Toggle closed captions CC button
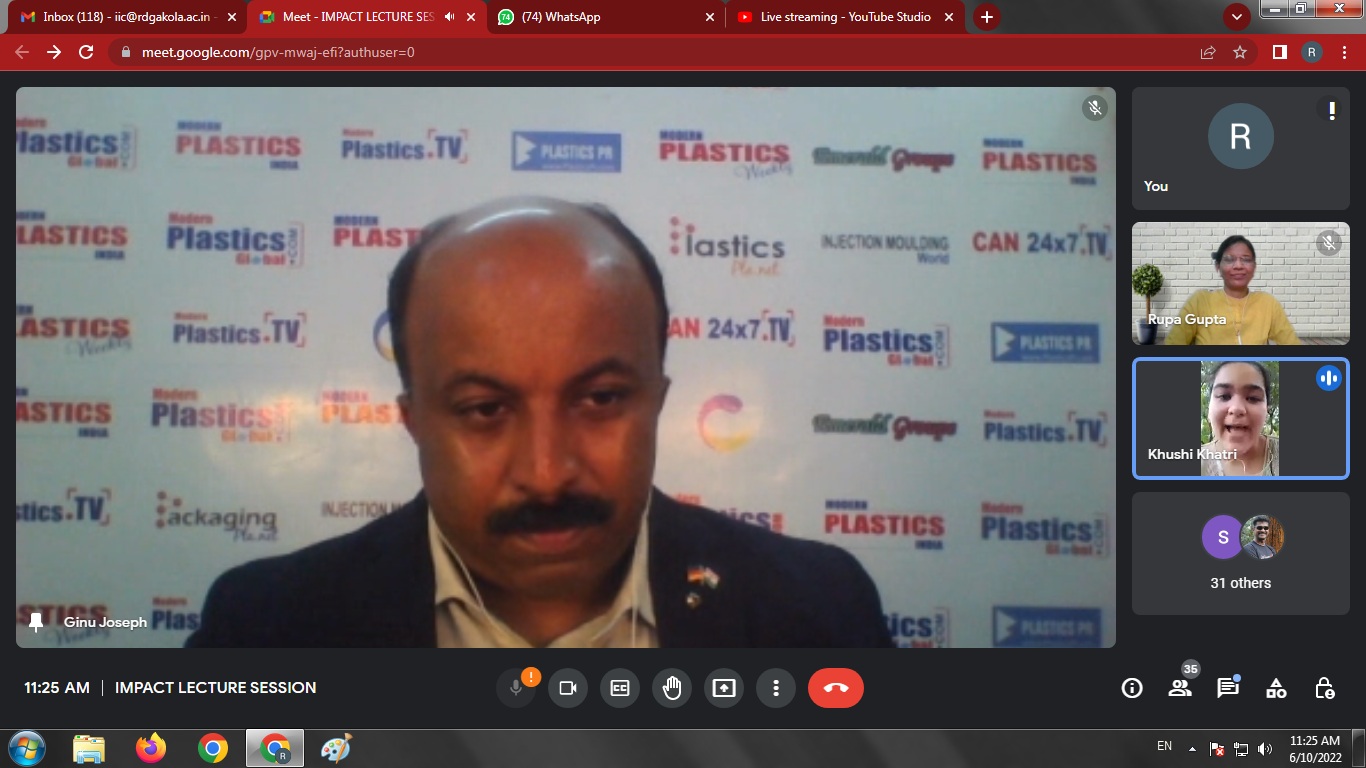This screenshot has width=1366, height=768. pos(620,688)
